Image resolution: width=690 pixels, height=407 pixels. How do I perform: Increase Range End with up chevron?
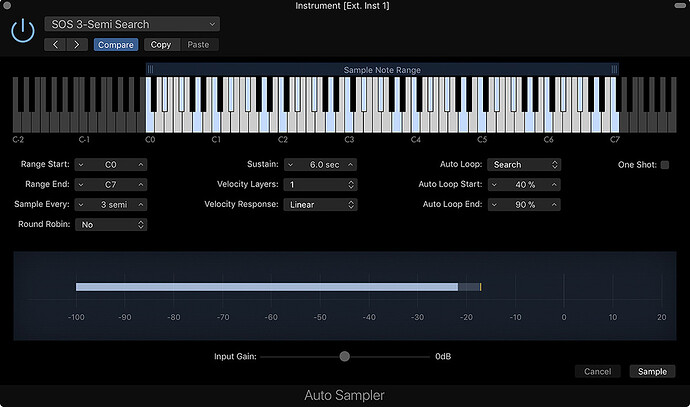click(141, 184)
